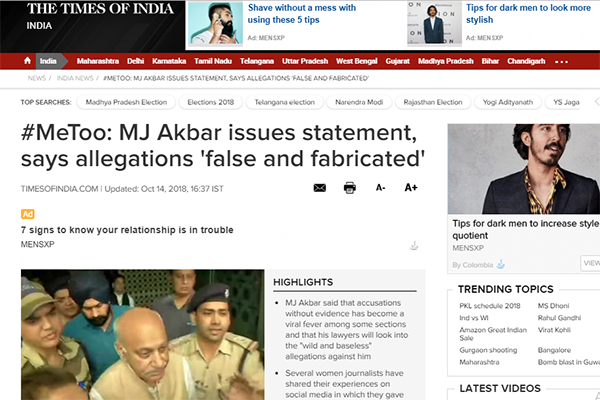Print the article using printer icon
Screen dimensions: 600x400
tap(349, 188)
